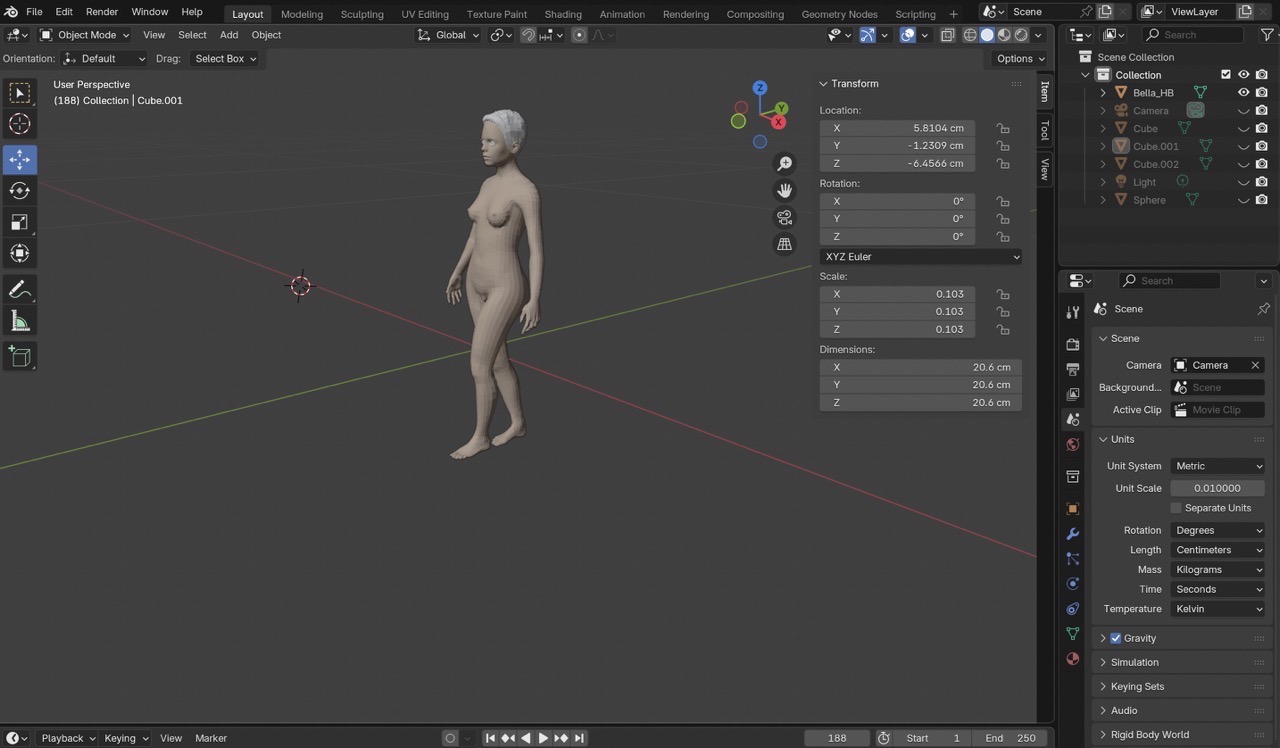Hide Bella_HB with its eye icon
This screenshot has height=748, width=1280.
click(1244, 92)
